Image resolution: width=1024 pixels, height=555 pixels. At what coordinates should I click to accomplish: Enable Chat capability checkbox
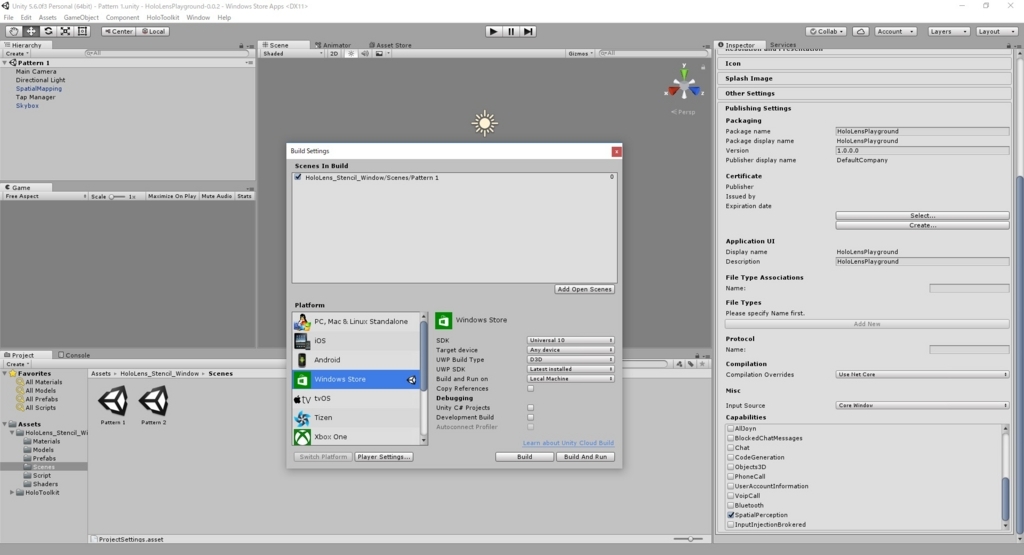coord(731,448)
